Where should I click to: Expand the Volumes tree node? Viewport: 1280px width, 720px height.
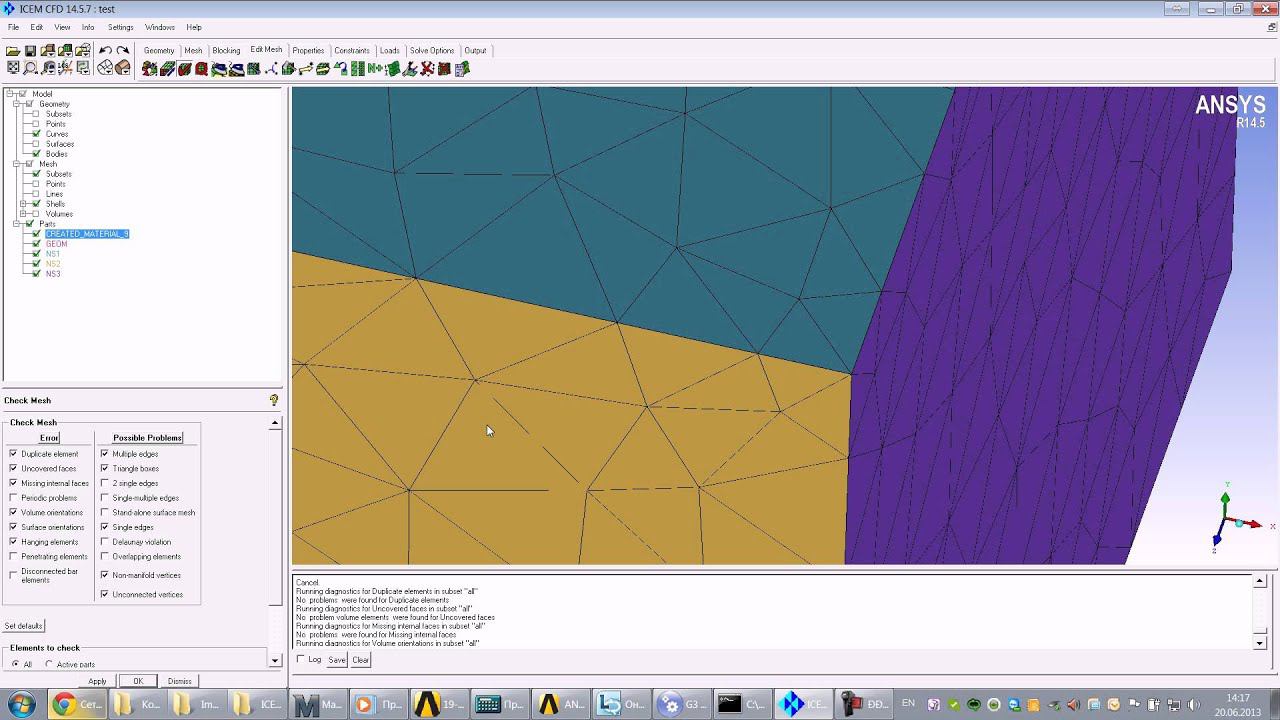click(23, 214)
